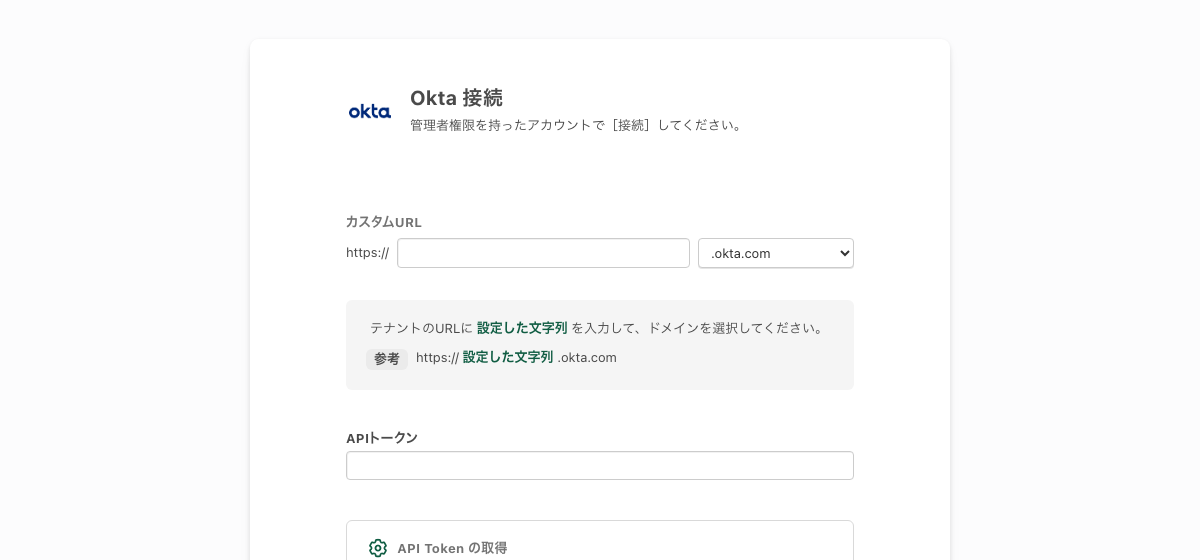Click the APIトークン label
This screenshot has height=560, width=1200.
382,438
